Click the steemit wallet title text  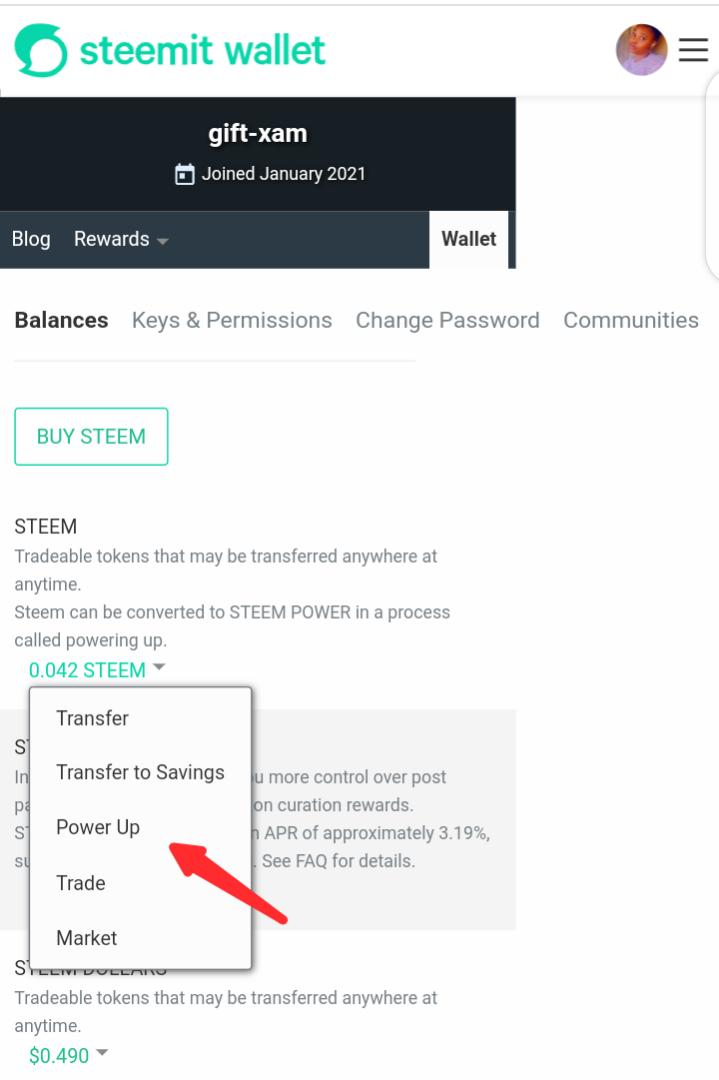tap(202, 50)
